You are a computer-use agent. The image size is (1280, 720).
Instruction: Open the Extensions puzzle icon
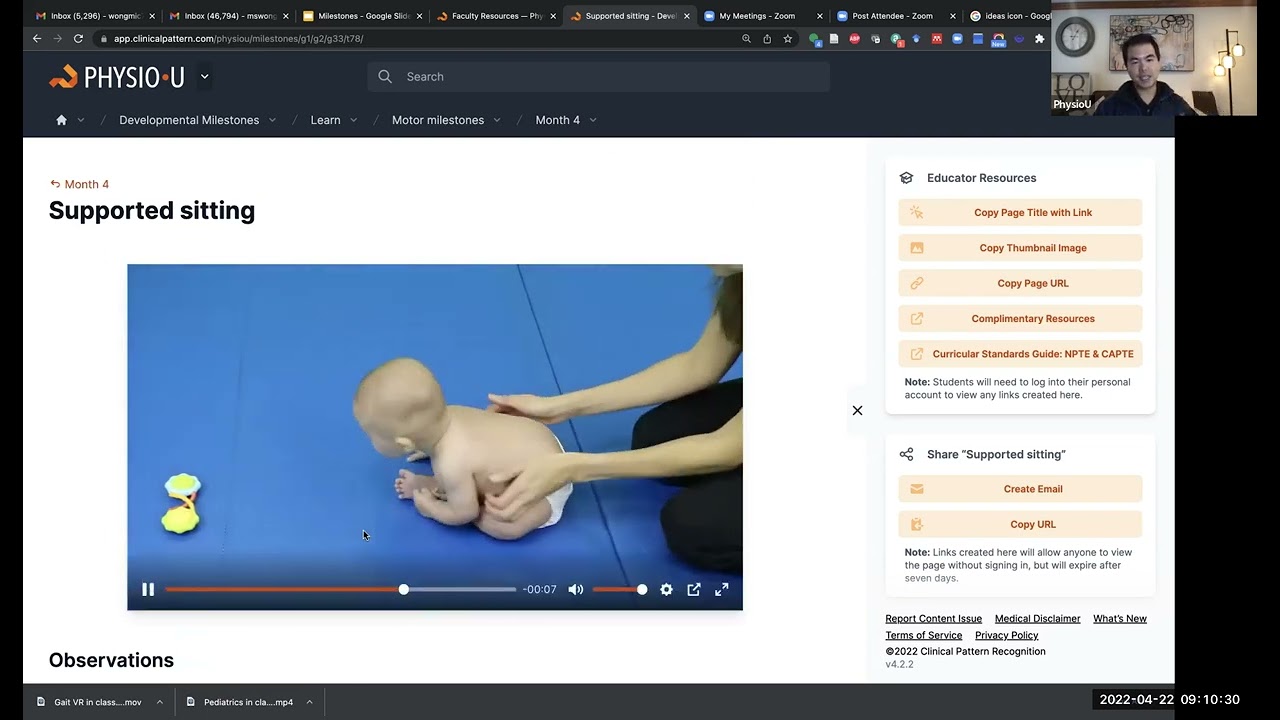pyautogui.click(x=1039, y=39)
